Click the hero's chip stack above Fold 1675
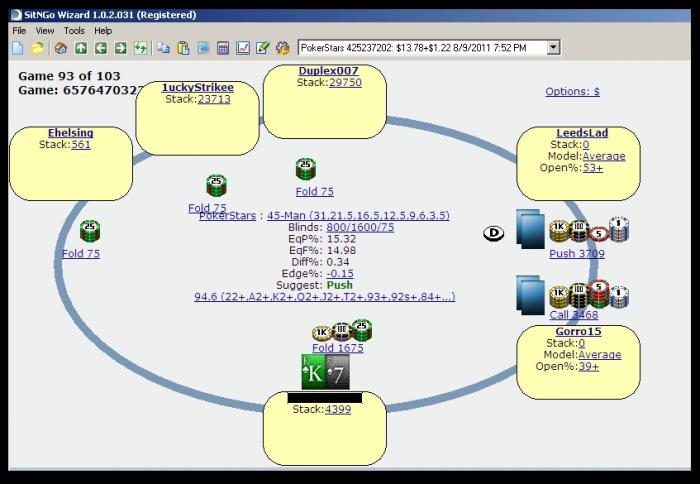This screenshot has width=700, height=484. tap(342, 331)
